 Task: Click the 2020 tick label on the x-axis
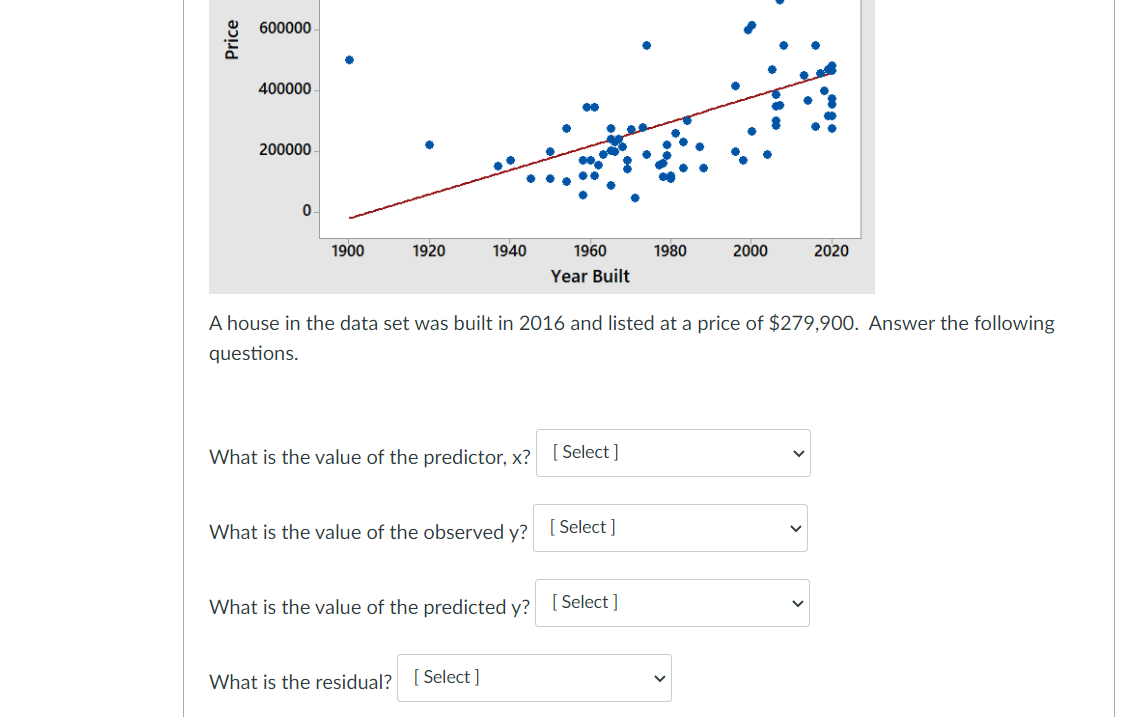(x=831, y=250)
